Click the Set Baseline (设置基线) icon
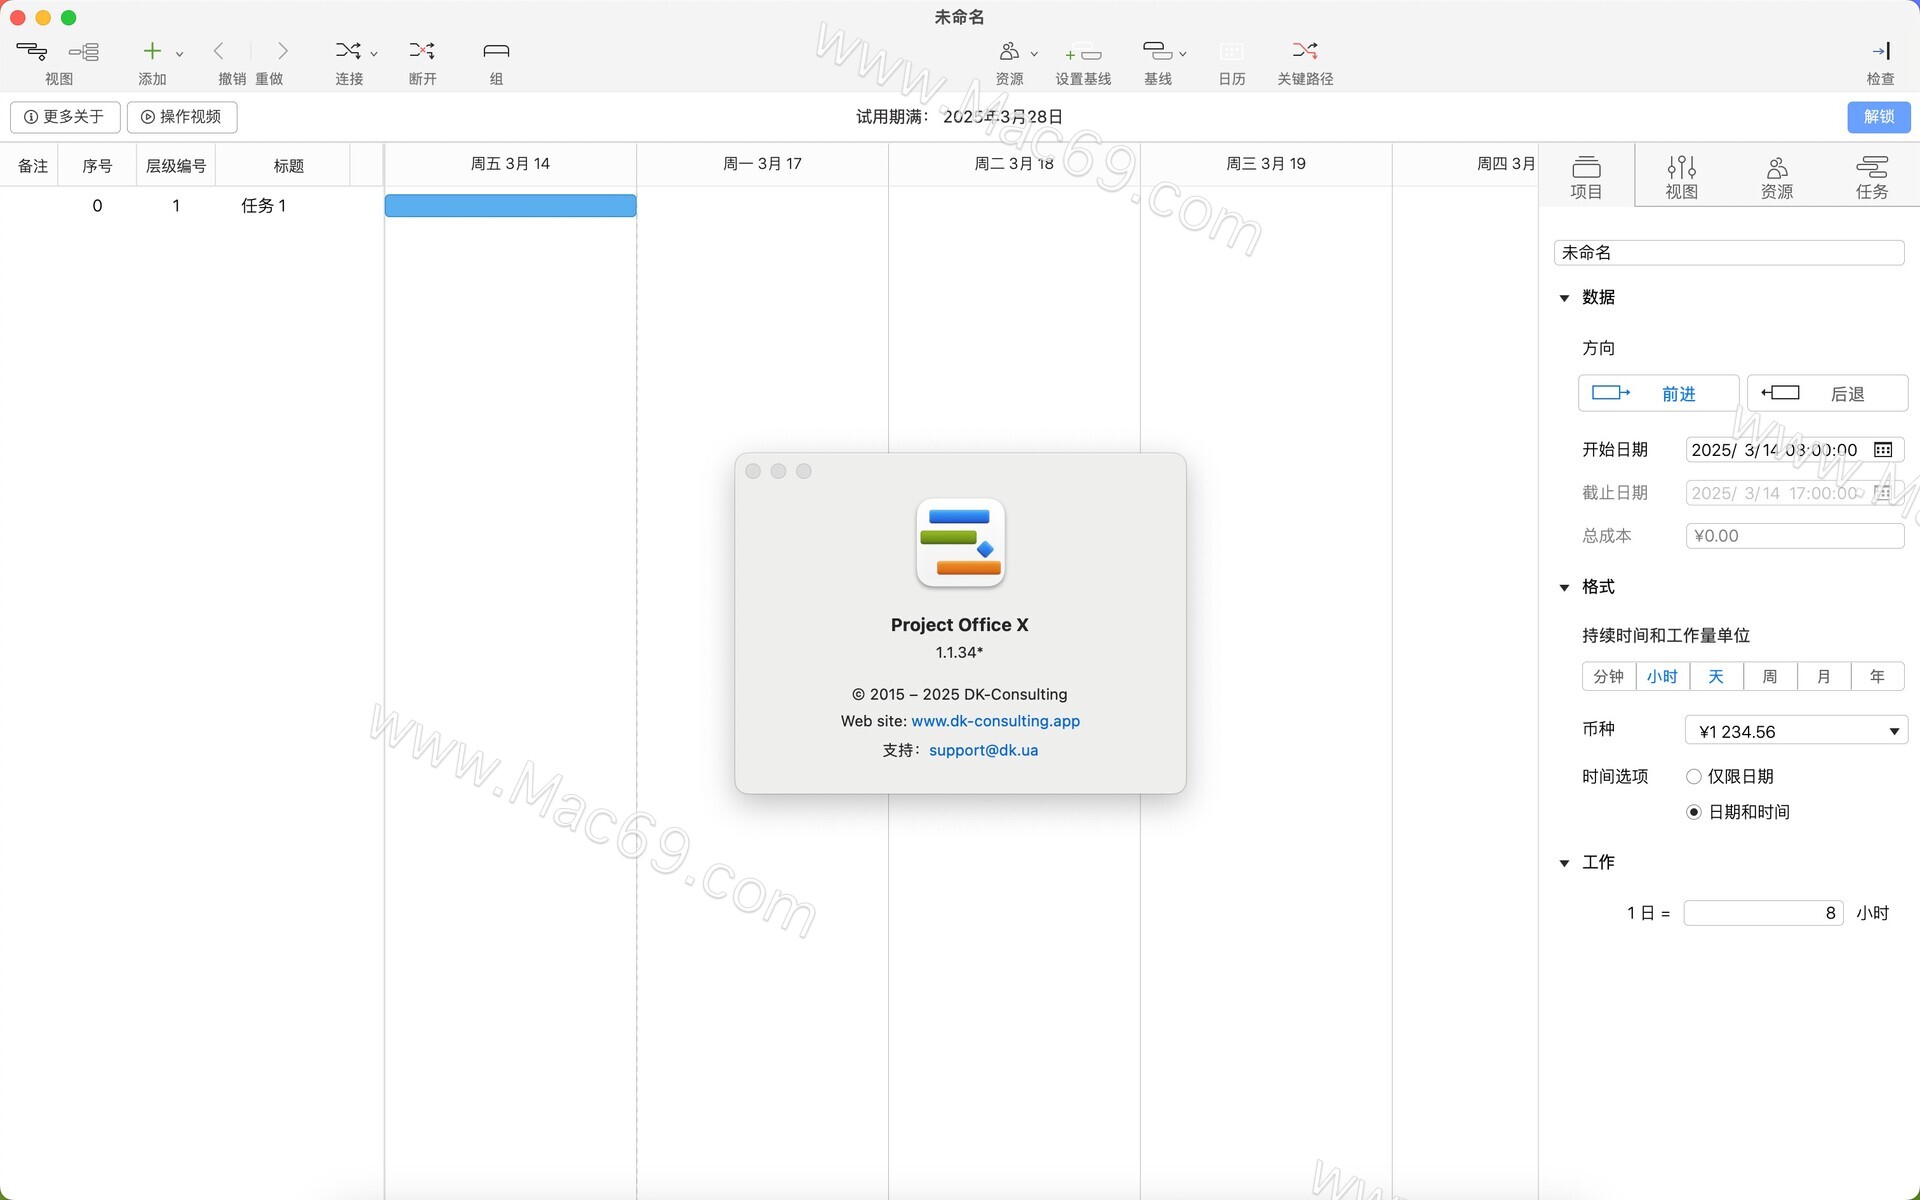Image resolution: width=1920 pixels, height=1200 pixels. pyautogui.click(x=1083, y=54)
